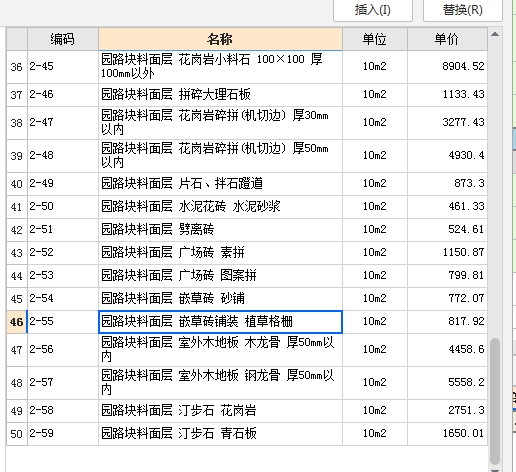Click the price 817.92
Screen dimensions: 516x472
click(x=466, y=321)
